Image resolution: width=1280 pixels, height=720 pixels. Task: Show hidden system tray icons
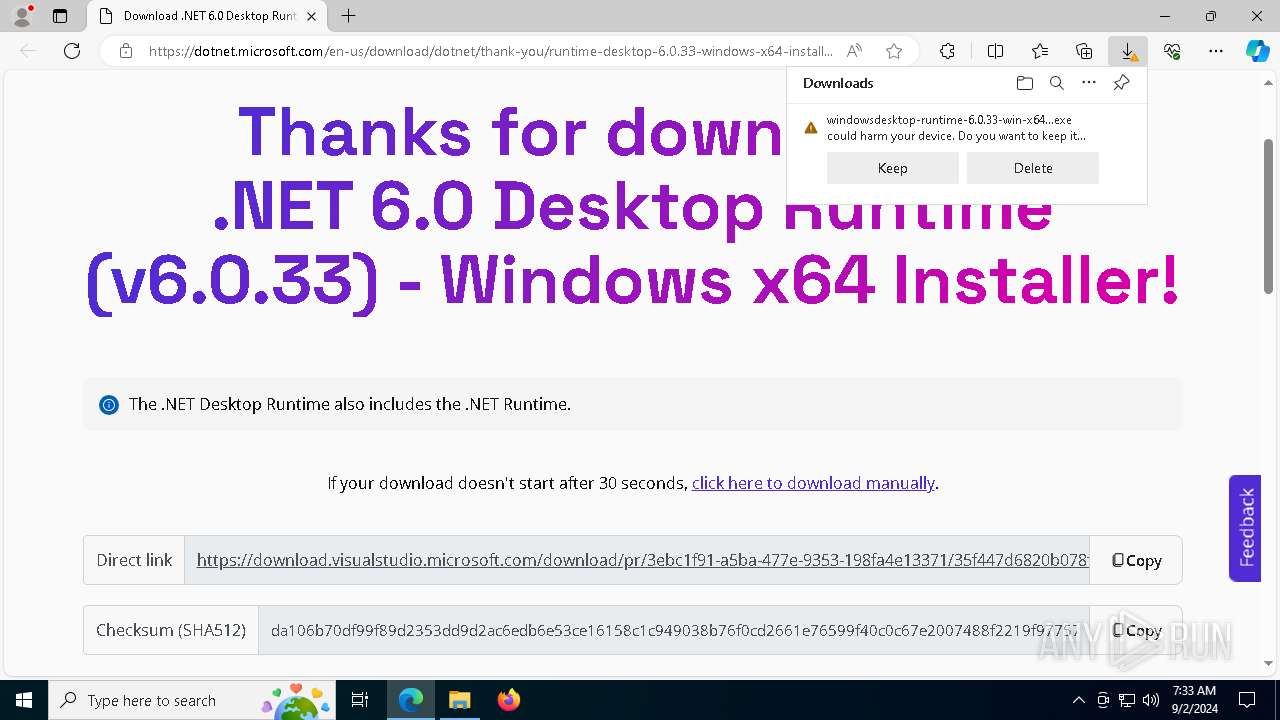(1078, 700)
